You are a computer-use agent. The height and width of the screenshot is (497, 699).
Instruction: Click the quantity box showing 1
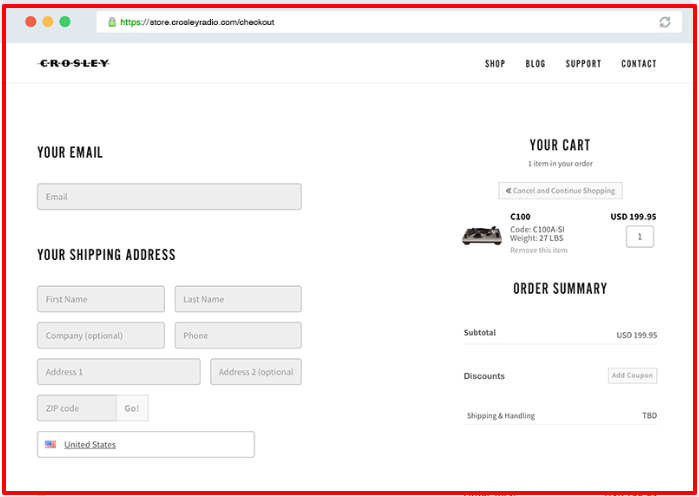(640, 237)
